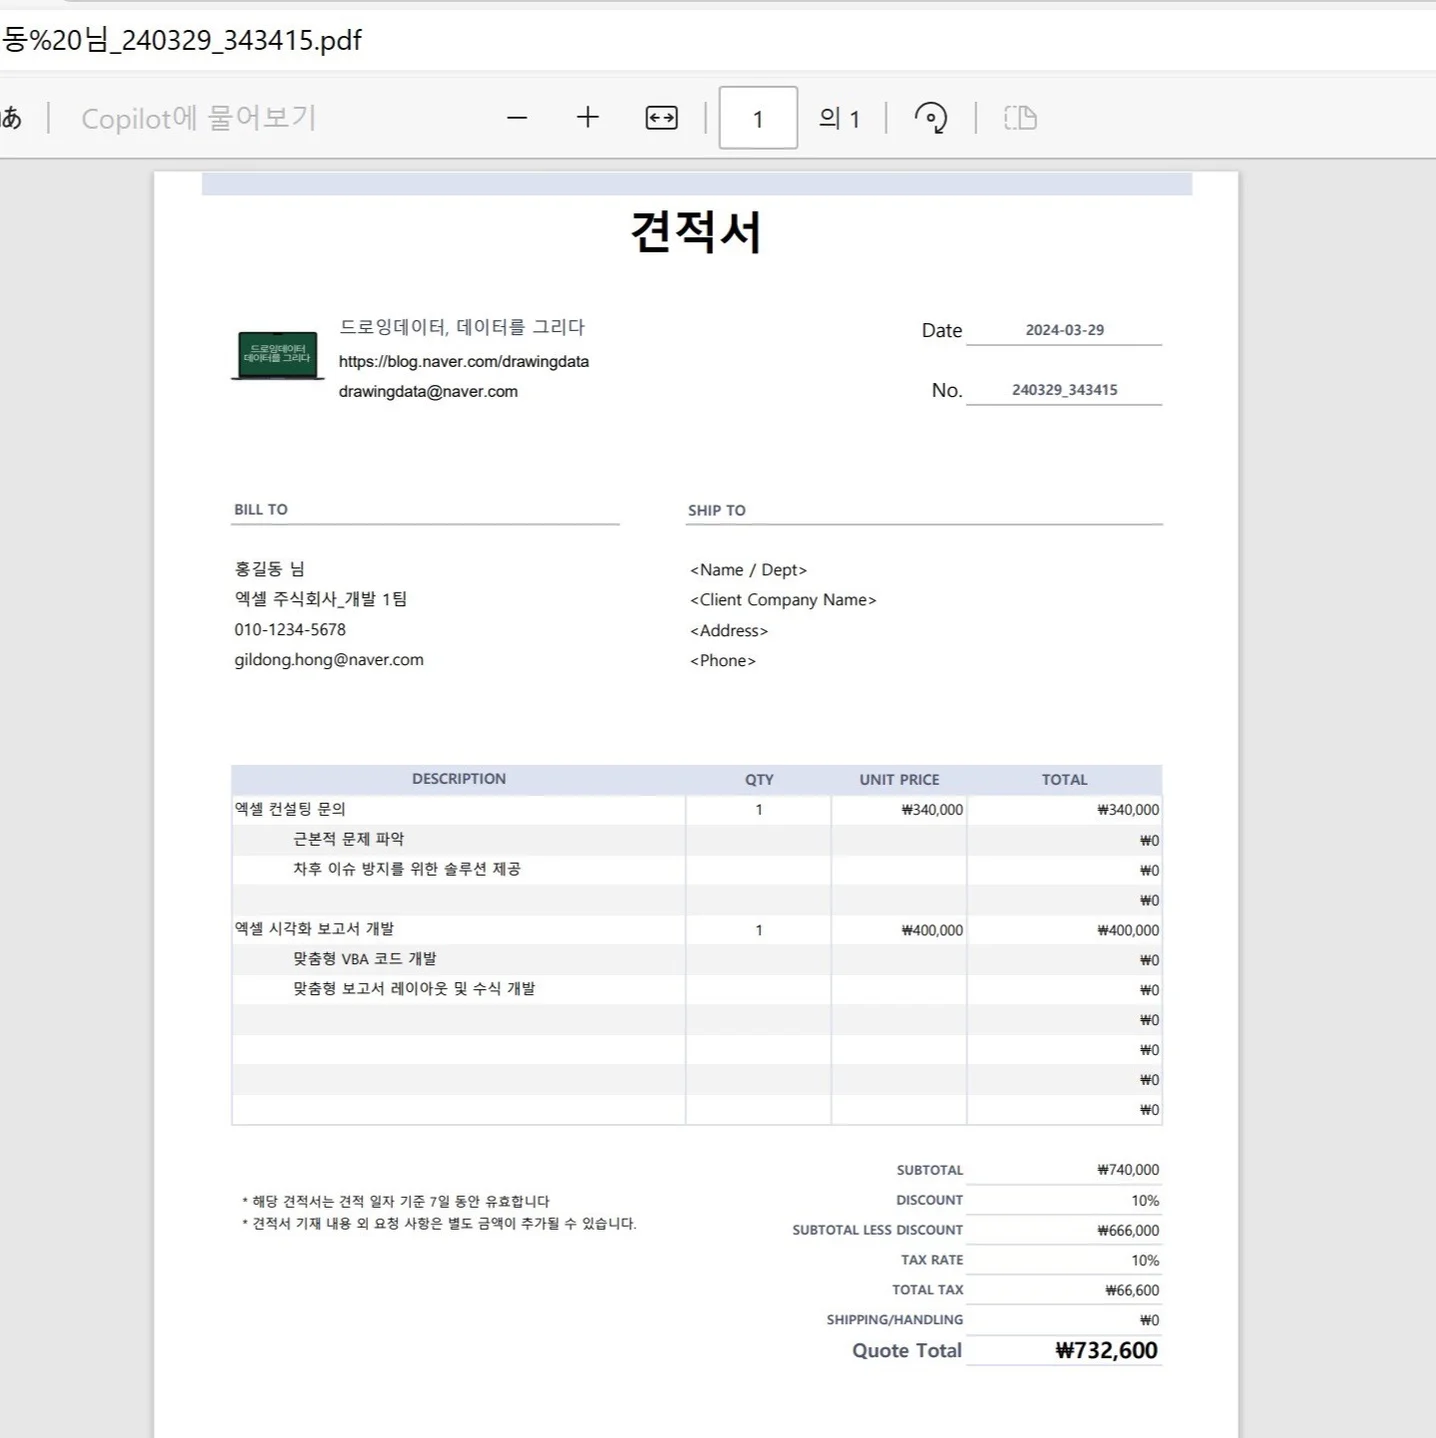Click the TOTAL column header
This screenshot has width=1436, height=1438.
pos(1064,780)
